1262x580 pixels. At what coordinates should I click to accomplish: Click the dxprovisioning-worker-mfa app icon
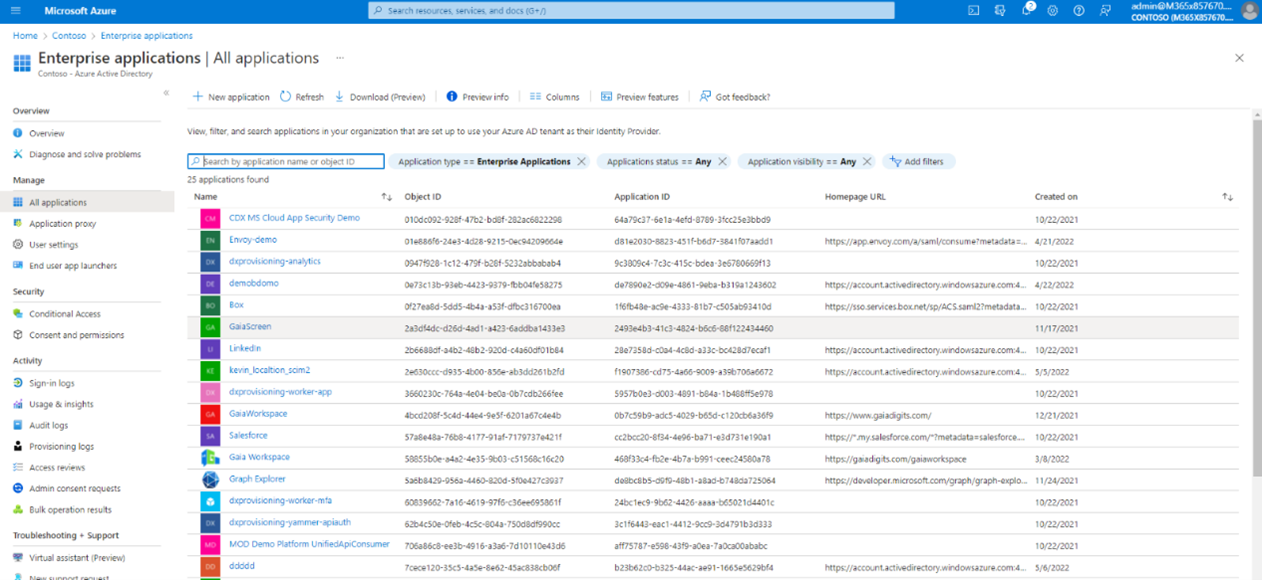[x=210, y=501]
